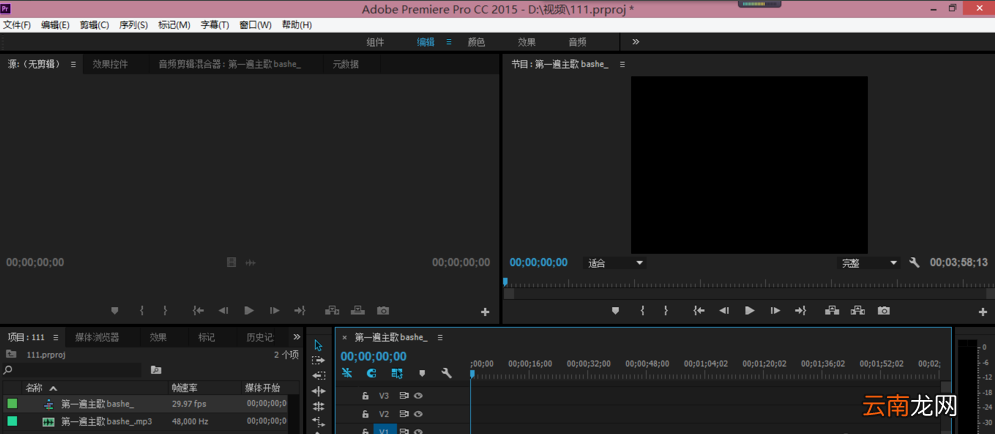995x434 pixels.
Task: Go up one folder level in Project panel
Action: 11,353
